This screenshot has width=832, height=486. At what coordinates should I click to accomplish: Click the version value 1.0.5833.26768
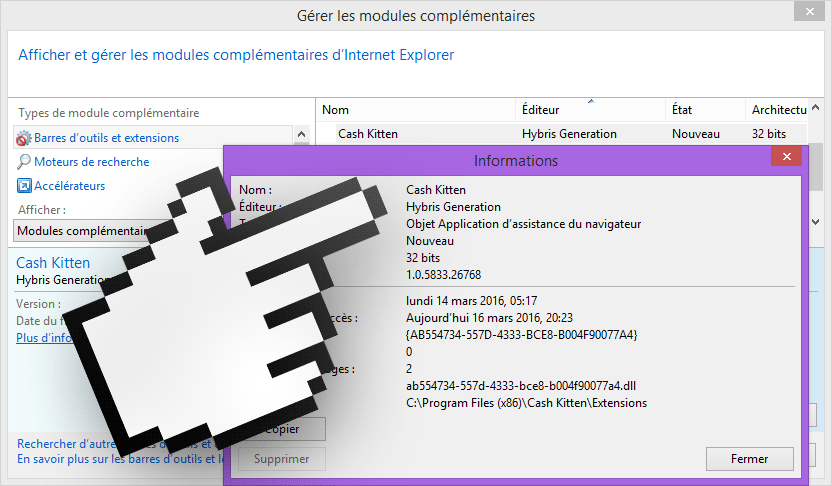tap(444, 275)
